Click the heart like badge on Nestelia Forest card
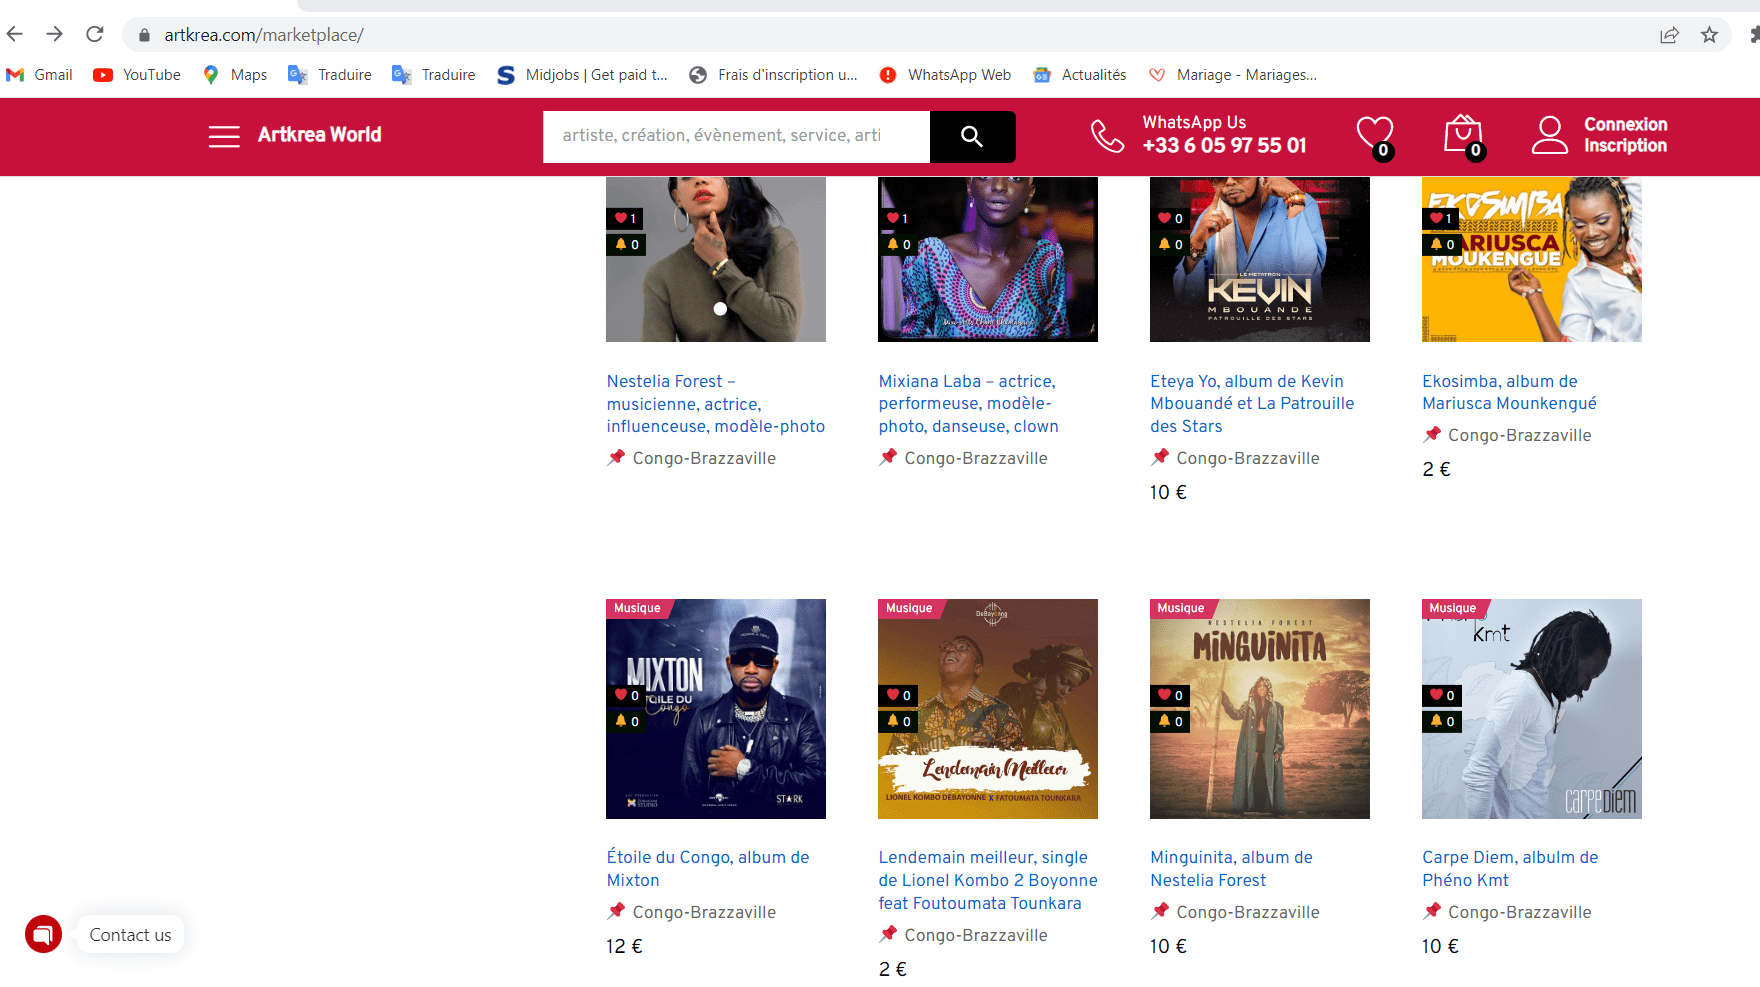1760x987 pixels. click(x=626, y=218)
